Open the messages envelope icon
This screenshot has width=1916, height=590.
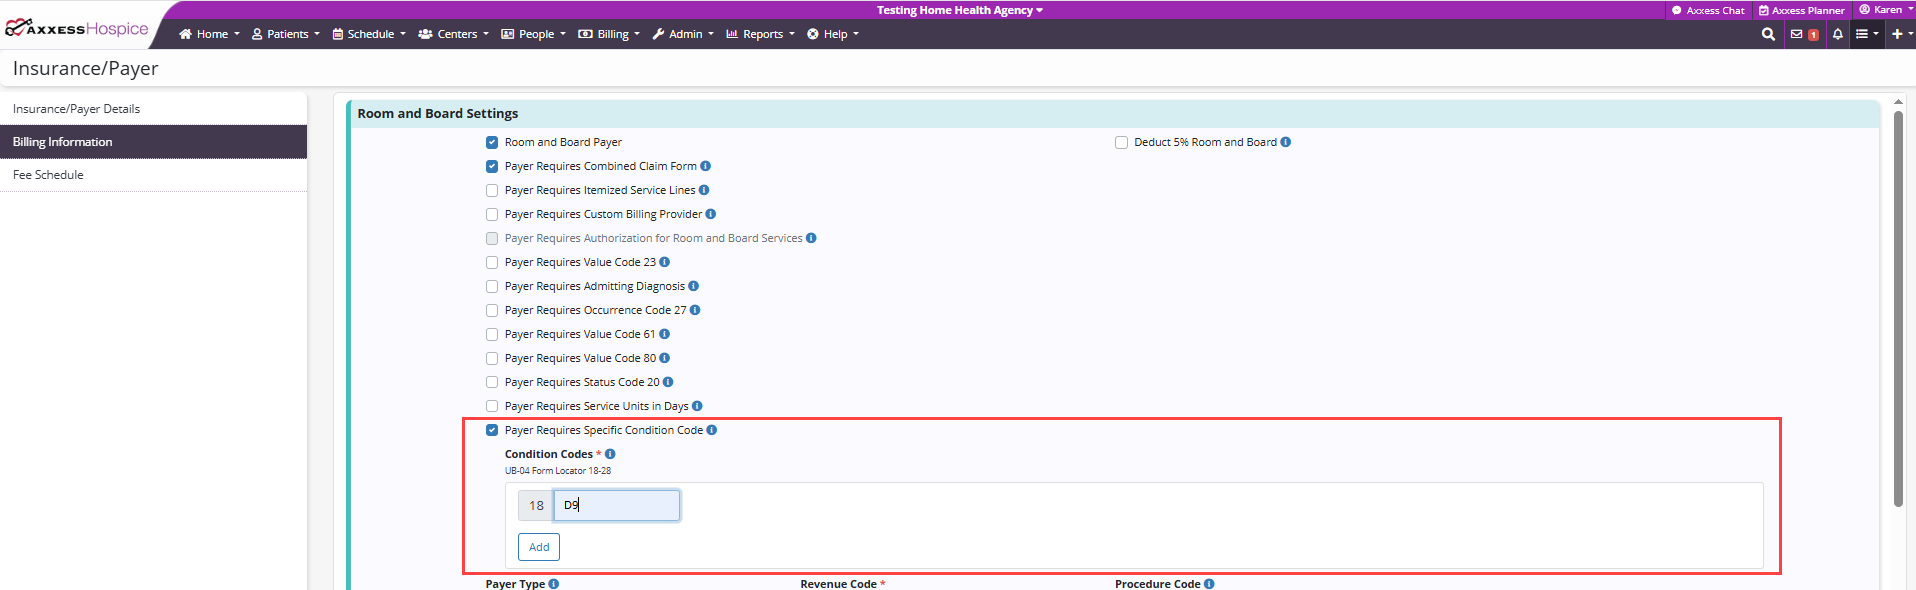click(x=1797, y=34)
